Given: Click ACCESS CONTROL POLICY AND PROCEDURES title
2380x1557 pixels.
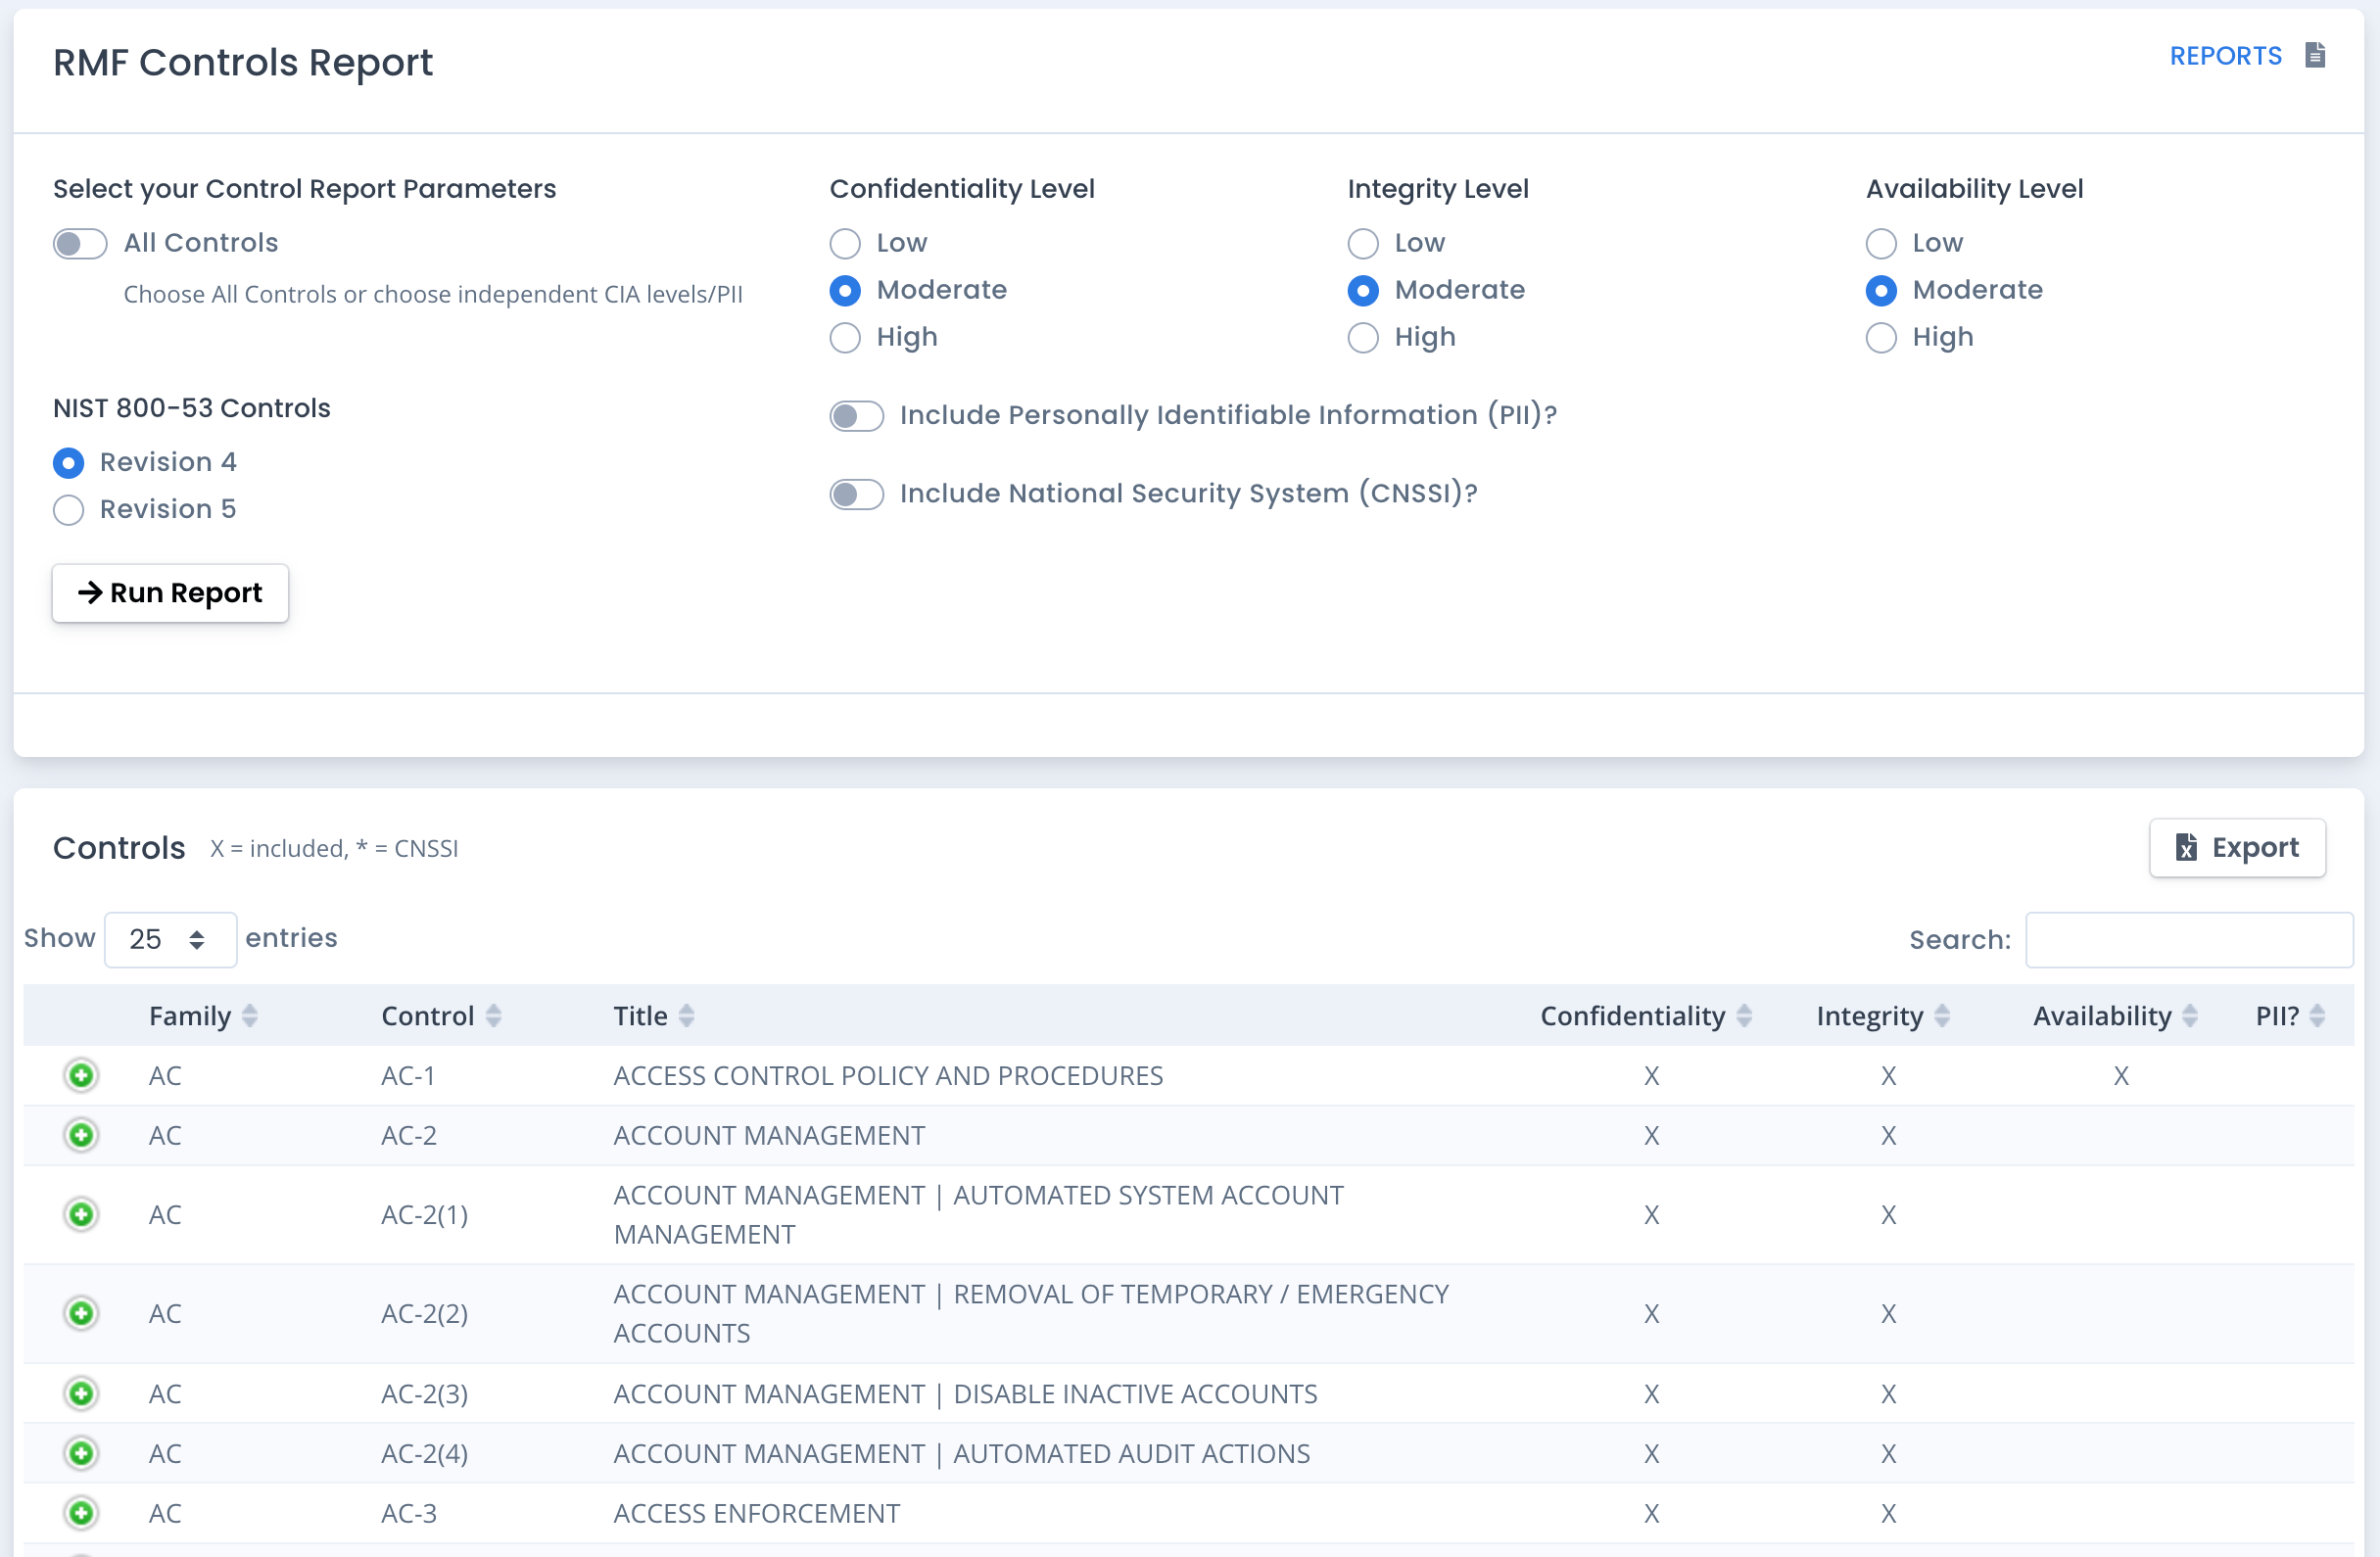Looking at the screenshot, I should pos(888,1076).
